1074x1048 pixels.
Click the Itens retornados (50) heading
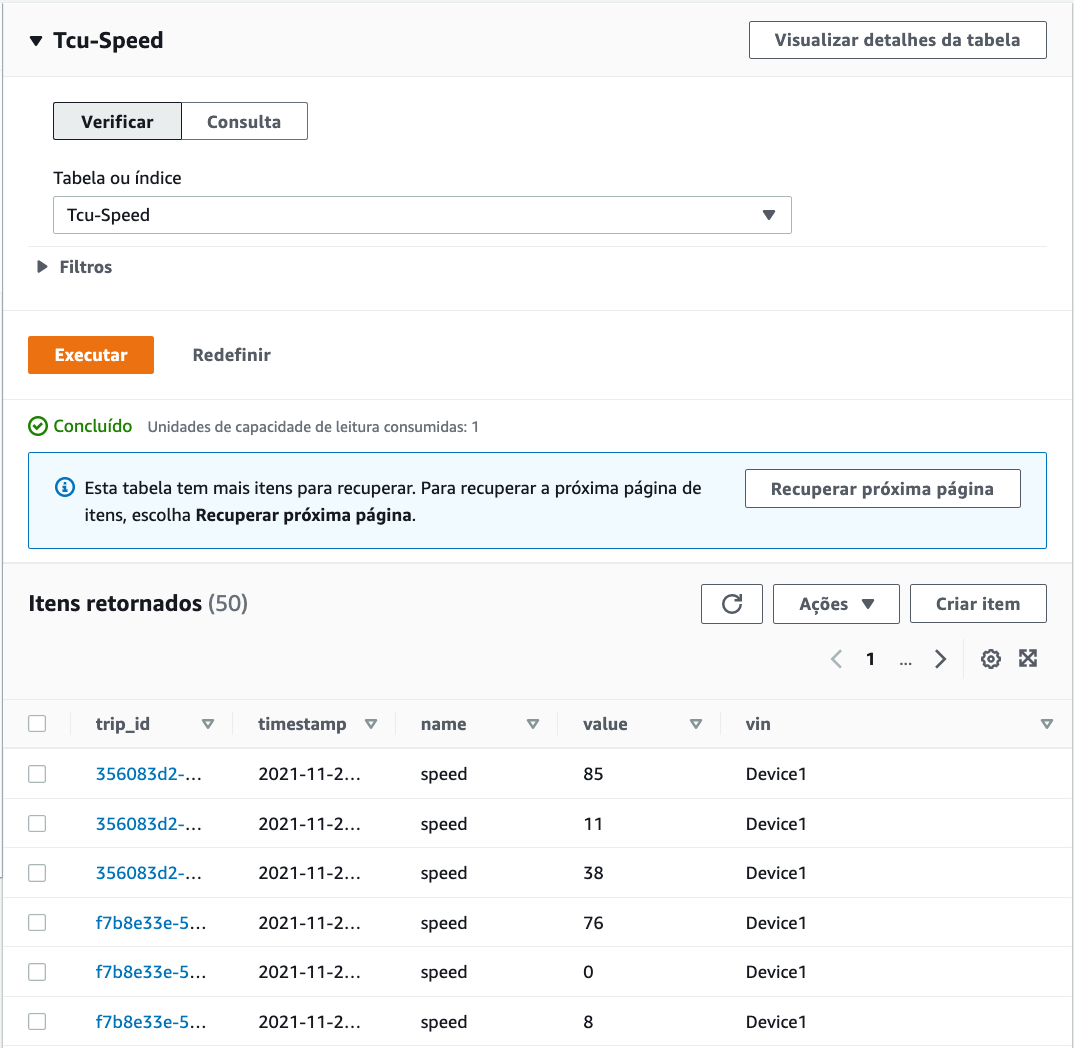(x=138, y=603)
